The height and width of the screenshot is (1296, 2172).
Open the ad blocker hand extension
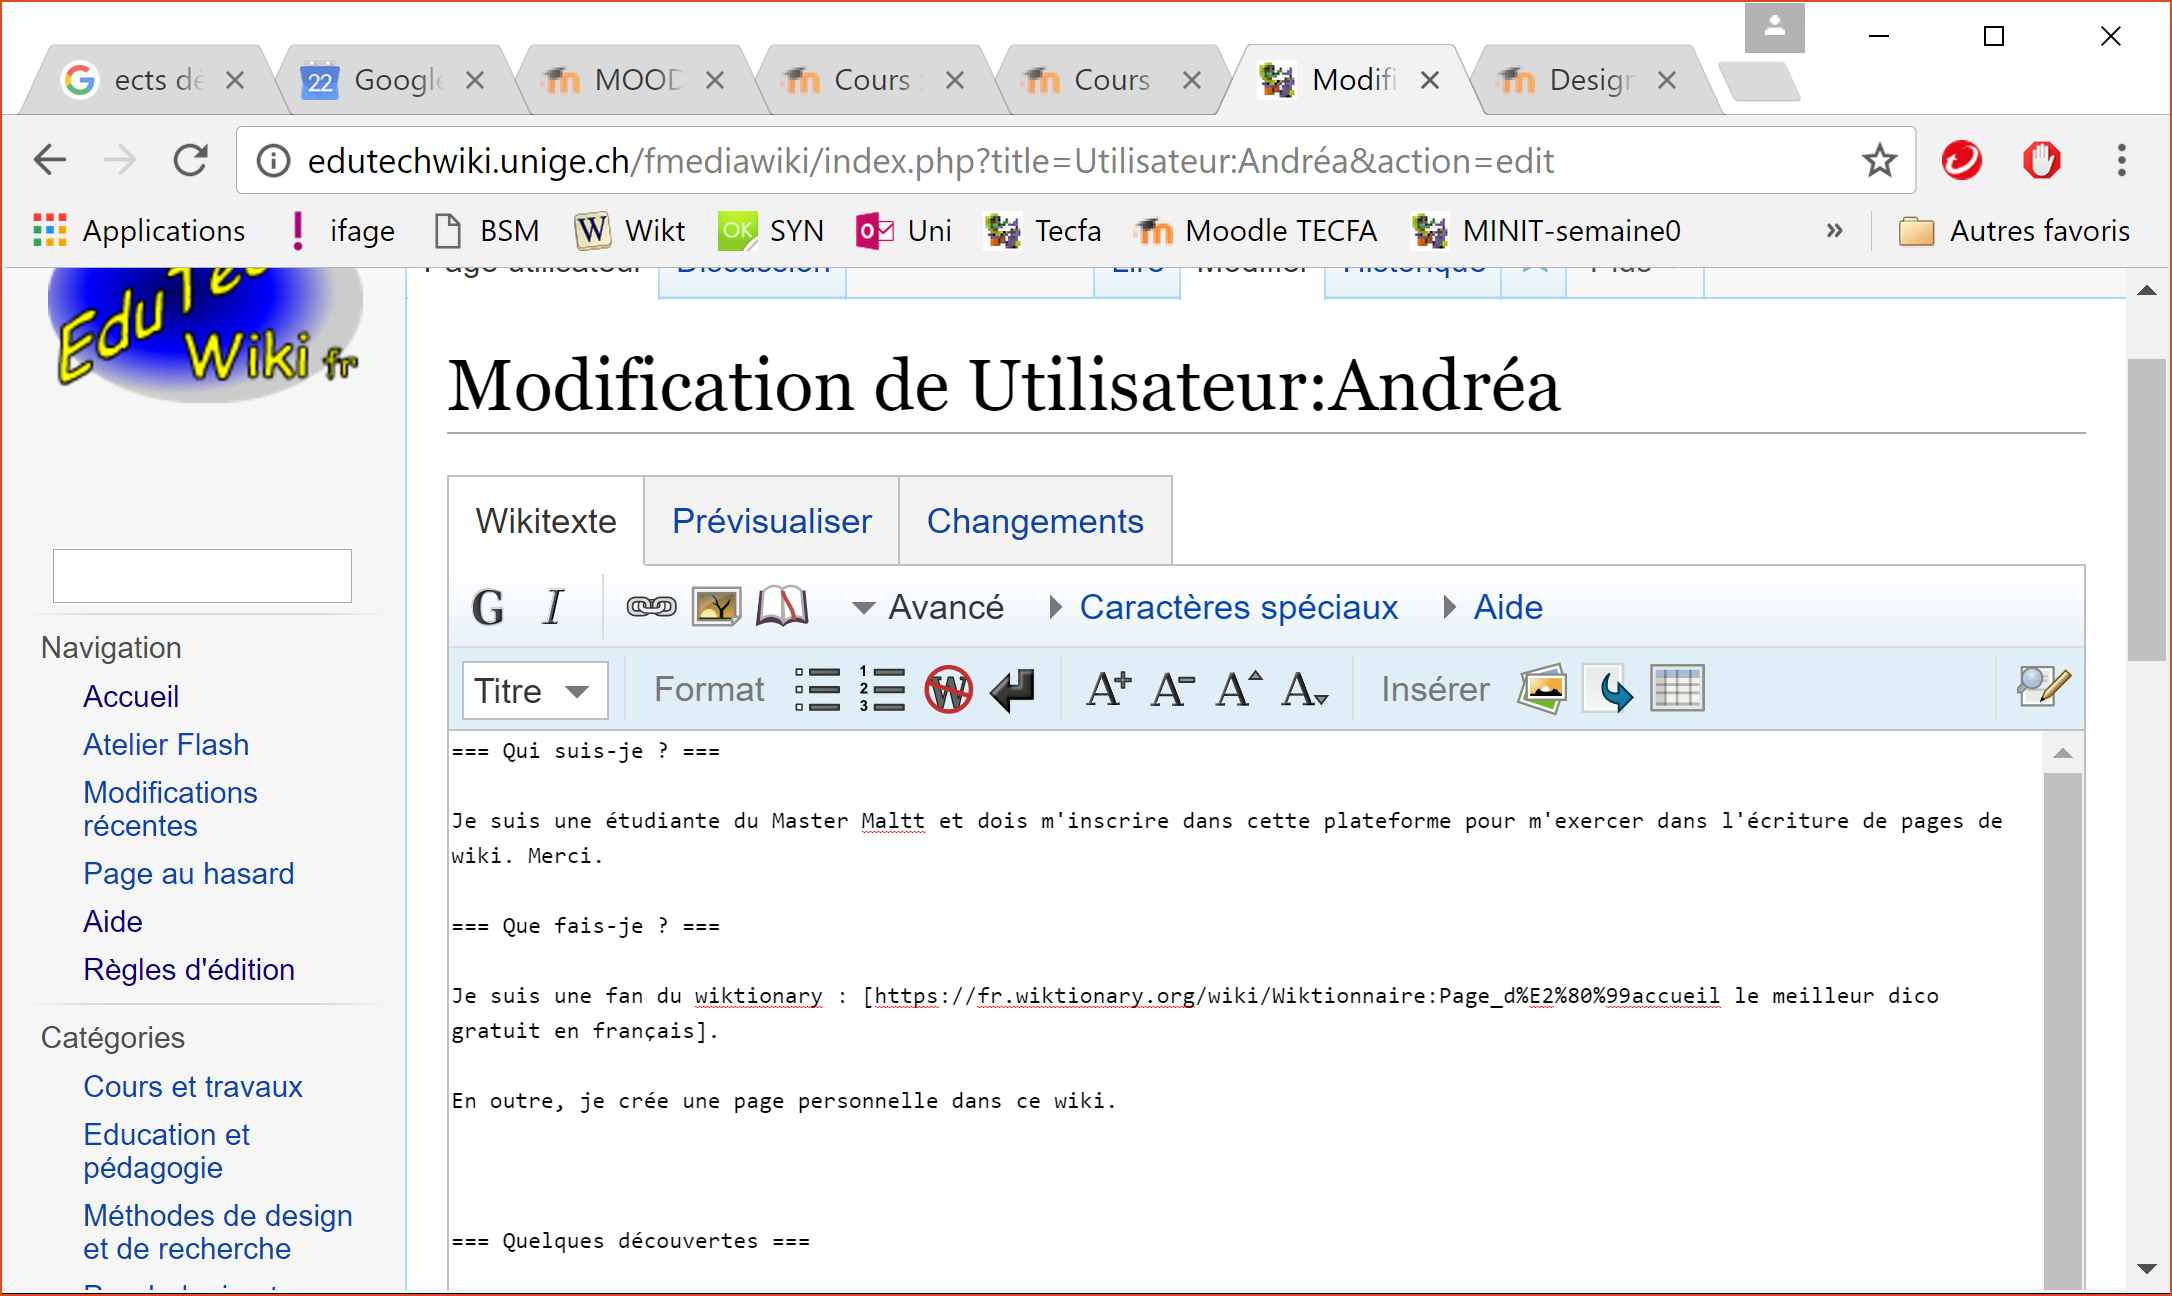pyautogui.click(x=2041, y=160)
